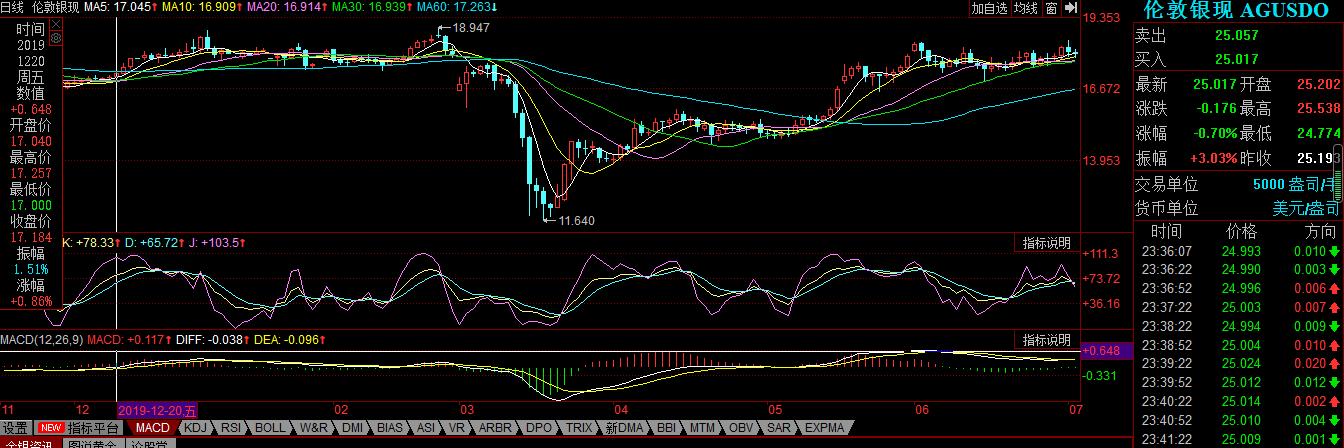Click the 时间 column header in tick list

[x=1164, y=231]
